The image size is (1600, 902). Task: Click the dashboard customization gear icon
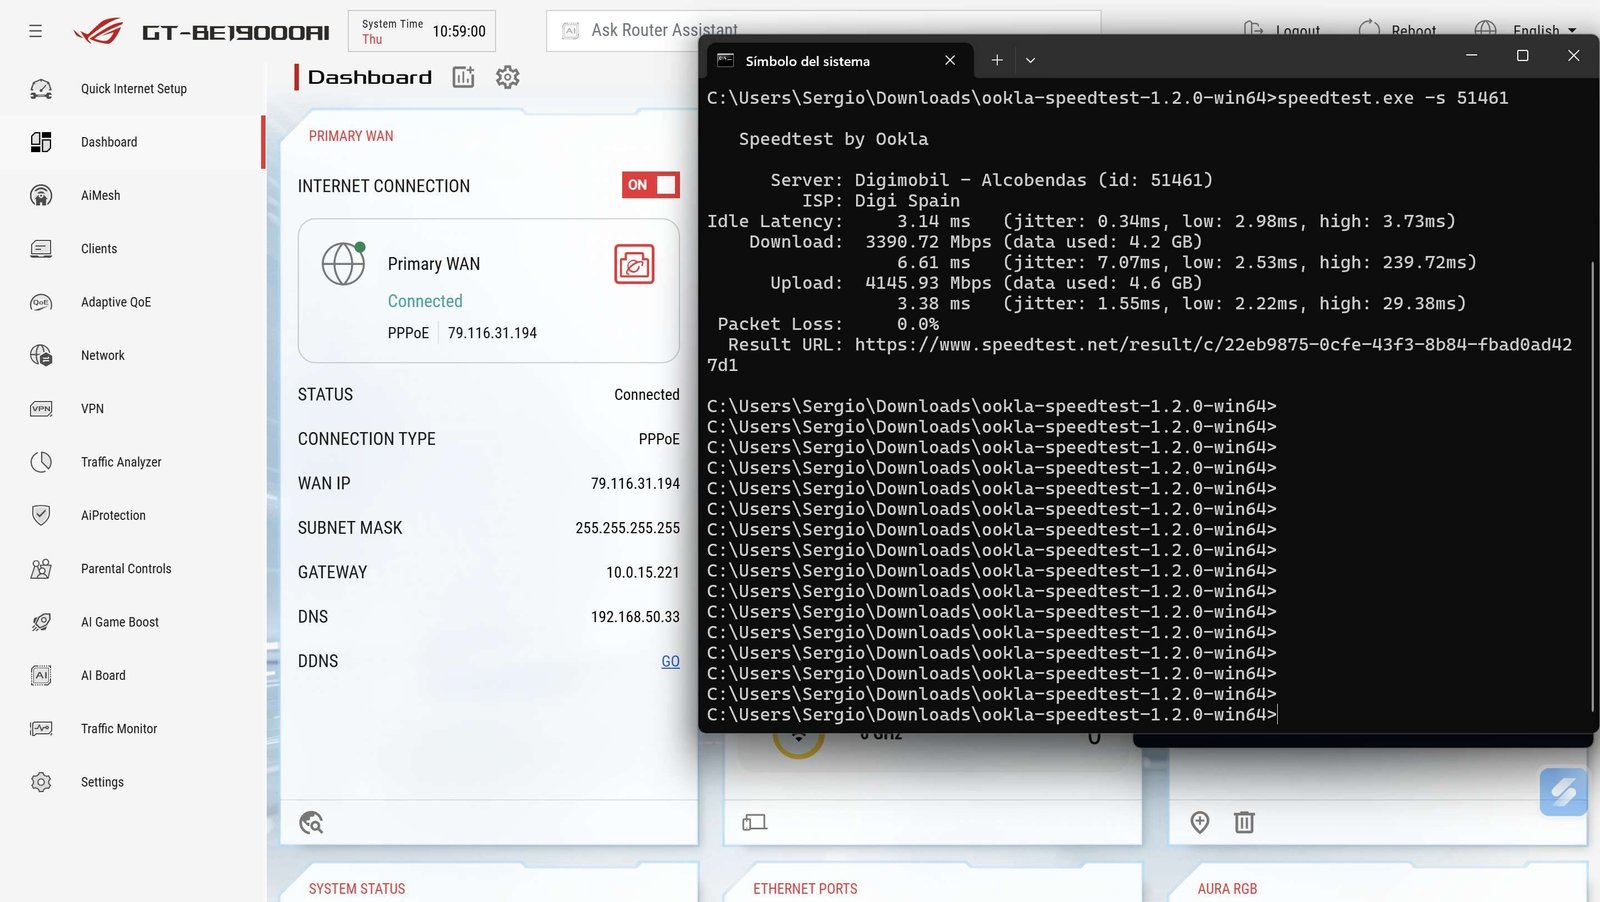click(x=507, y=77)
